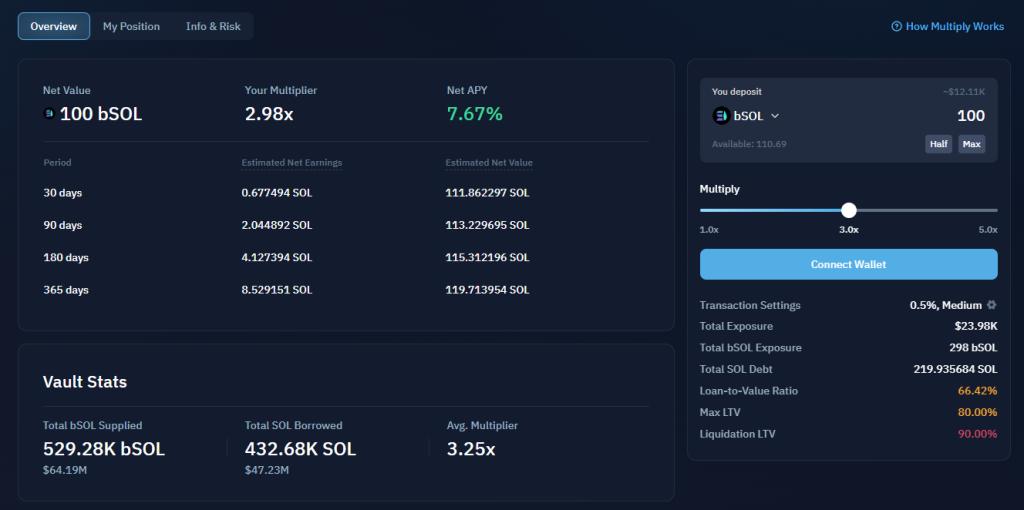Viewport: 1024px width, 510px height.
Task: Click the bSOL logo in the deposit box
Action: [x=721, y=116]
